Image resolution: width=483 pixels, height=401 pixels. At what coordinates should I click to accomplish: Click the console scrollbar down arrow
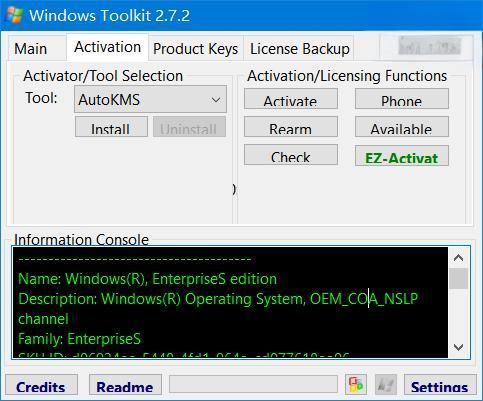[x=459, y=347]
